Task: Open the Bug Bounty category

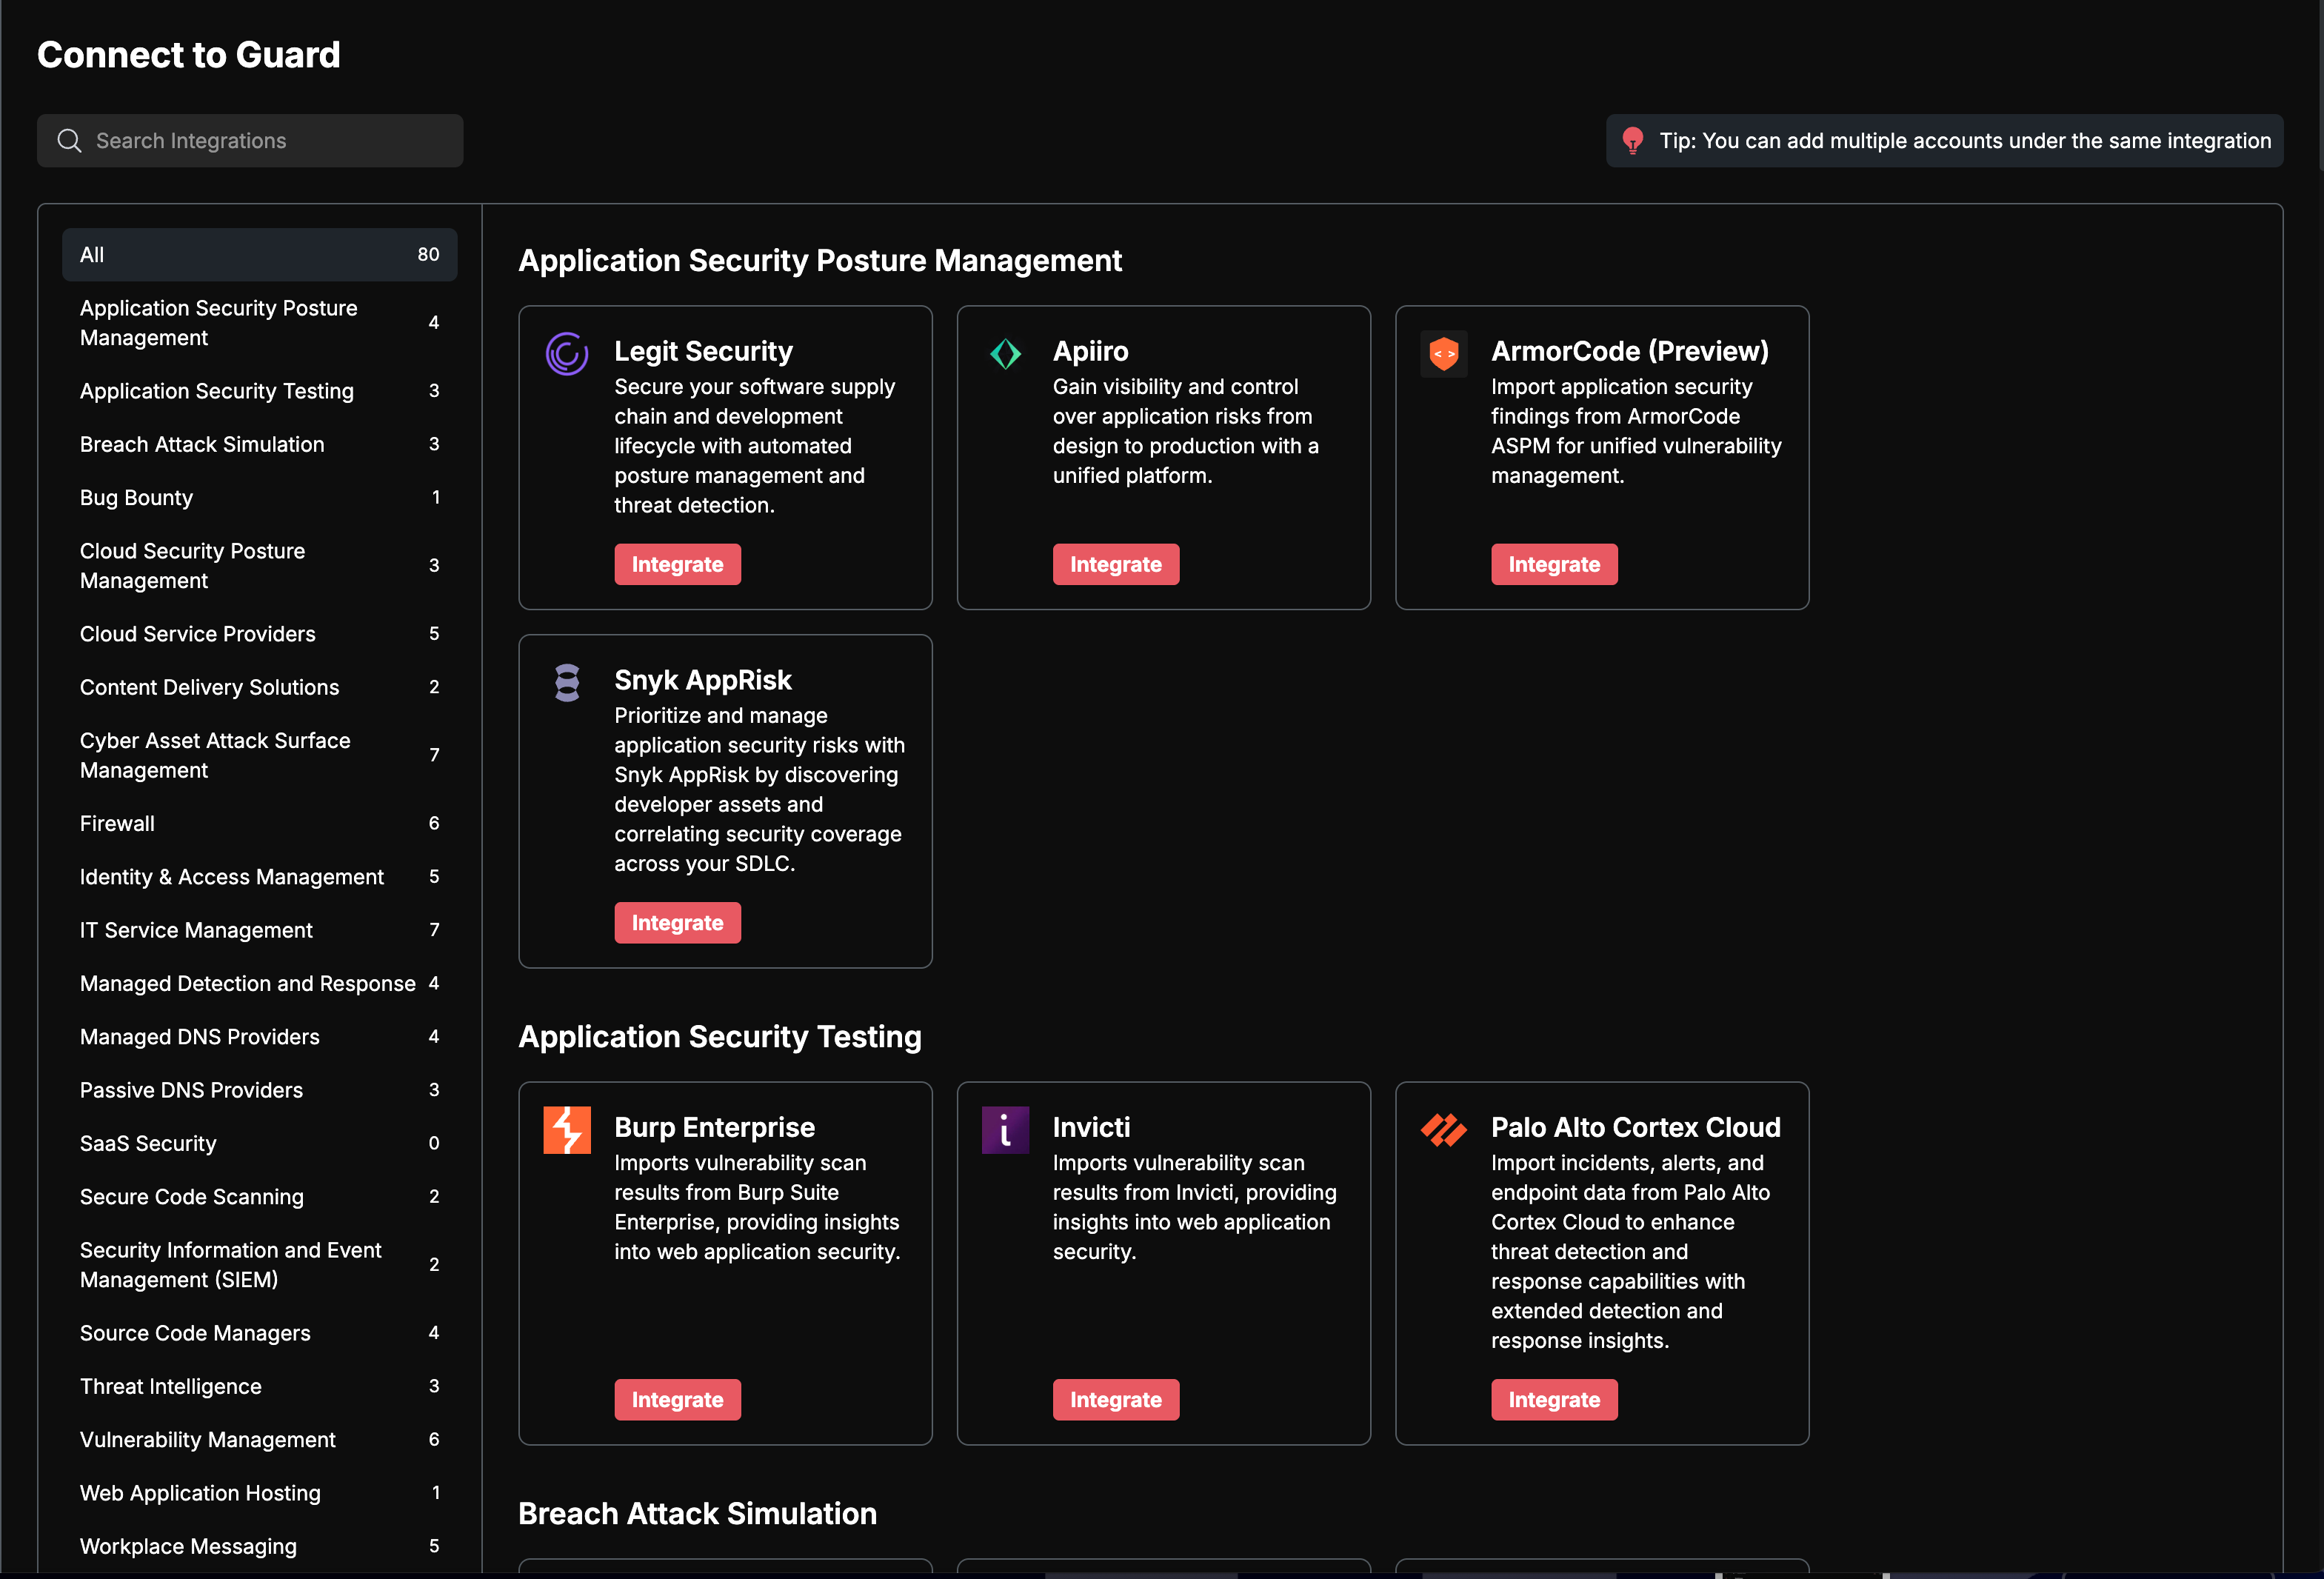Action: pos(259,497)
